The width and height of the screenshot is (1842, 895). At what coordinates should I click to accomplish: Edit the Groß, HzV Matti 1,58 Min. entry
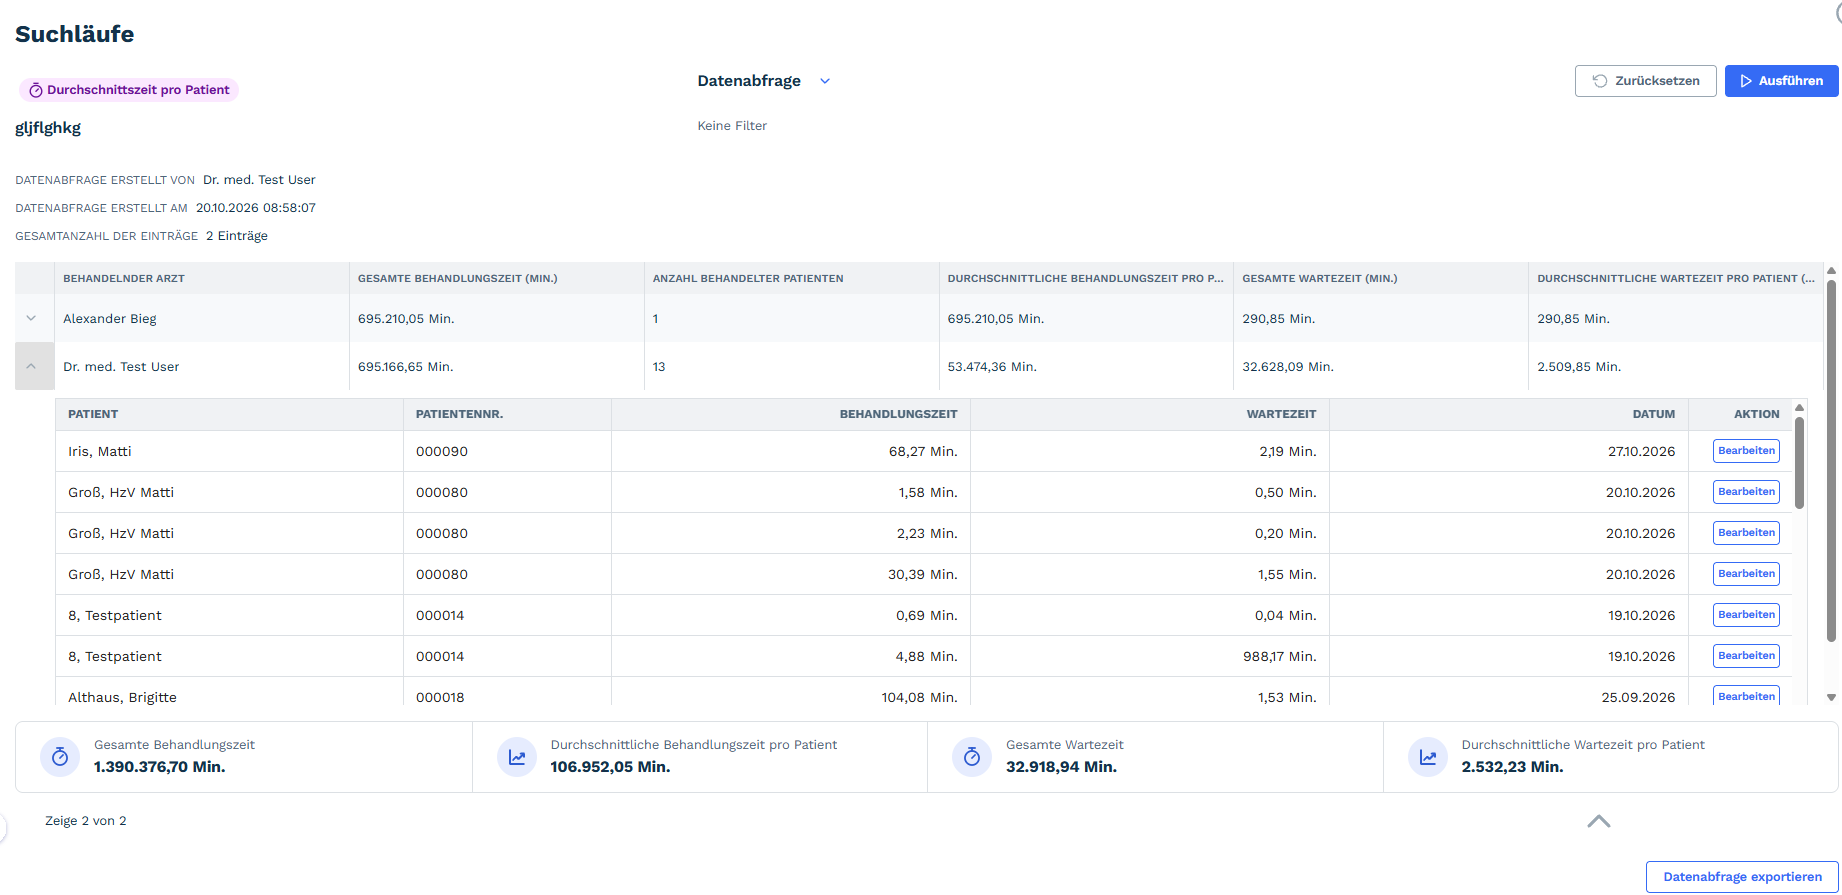pos(1746,492)
